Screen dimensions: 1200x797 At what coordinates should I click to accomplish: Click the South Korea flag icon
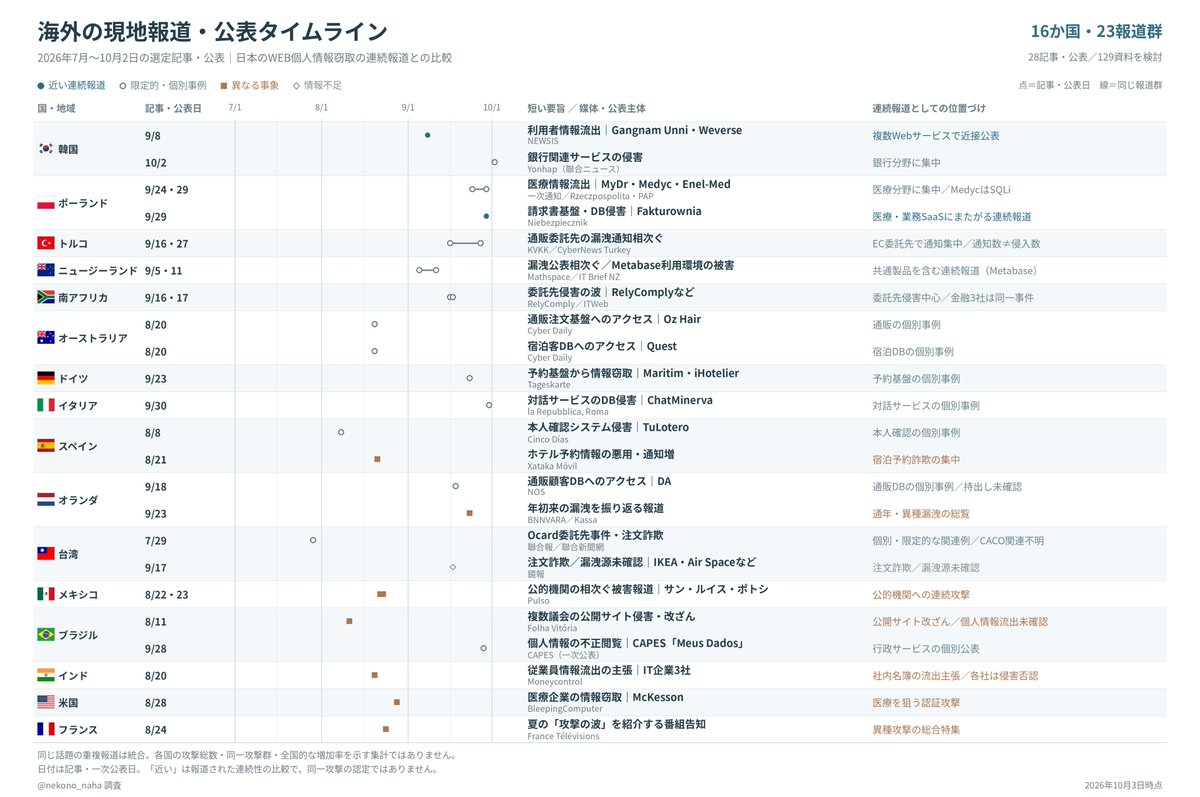(x=45, y=149)
